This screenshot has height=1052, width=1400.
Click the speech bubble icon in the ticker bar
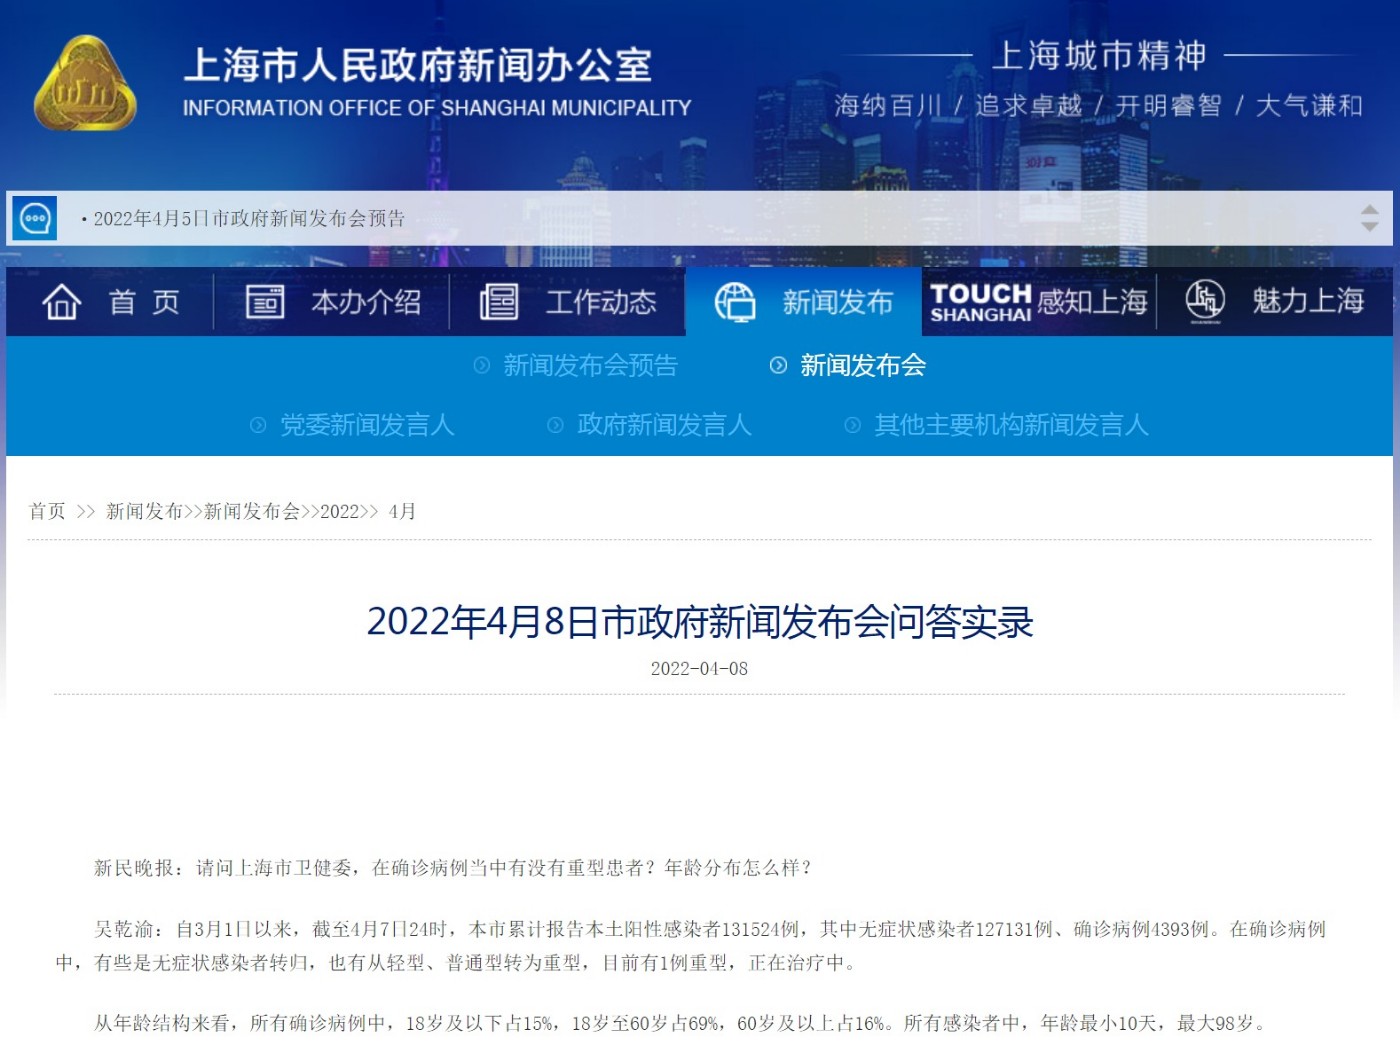pos(36,219)
